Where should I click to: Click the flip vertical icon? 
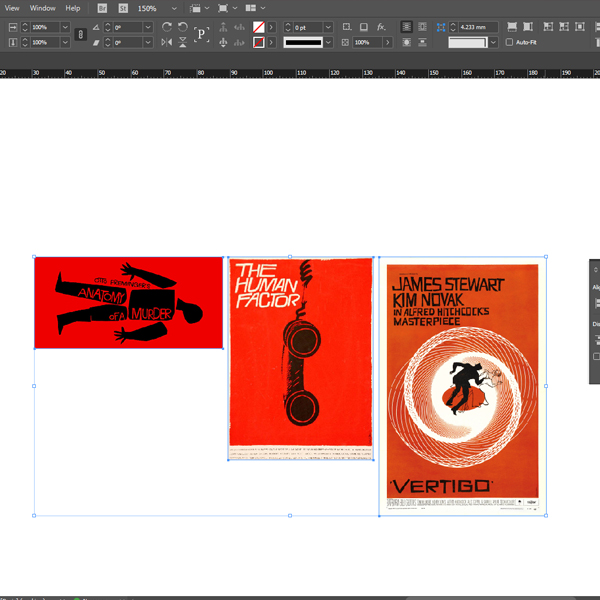182,43
